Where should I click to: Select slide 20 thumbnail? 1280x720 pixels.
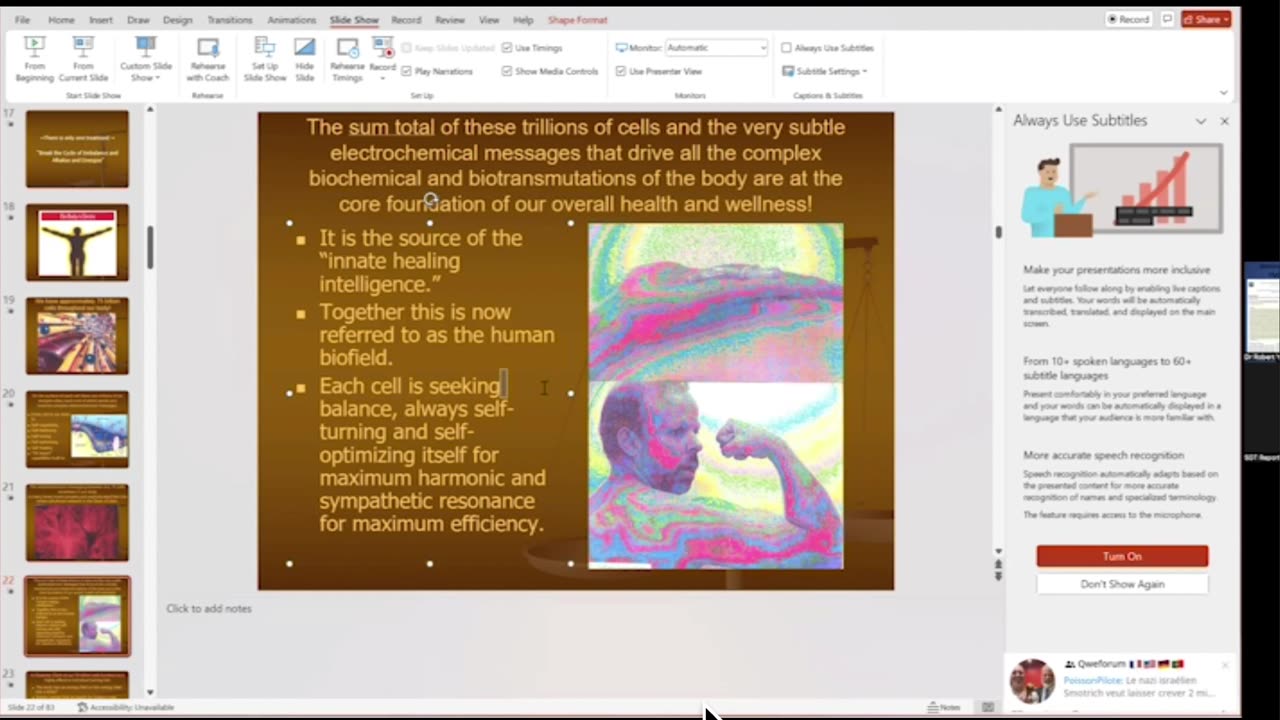pos(77,428)
